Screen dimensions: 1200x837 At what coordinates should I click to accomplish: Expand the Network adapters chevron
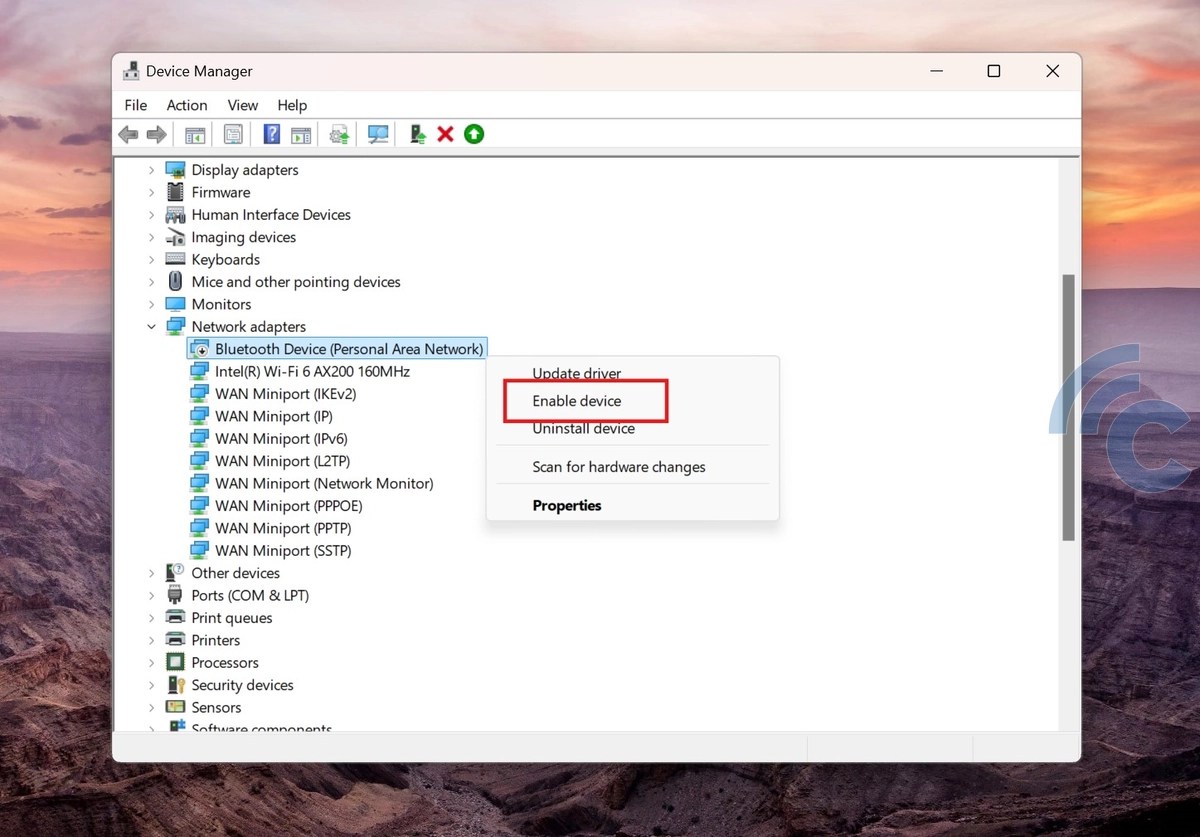152,326
